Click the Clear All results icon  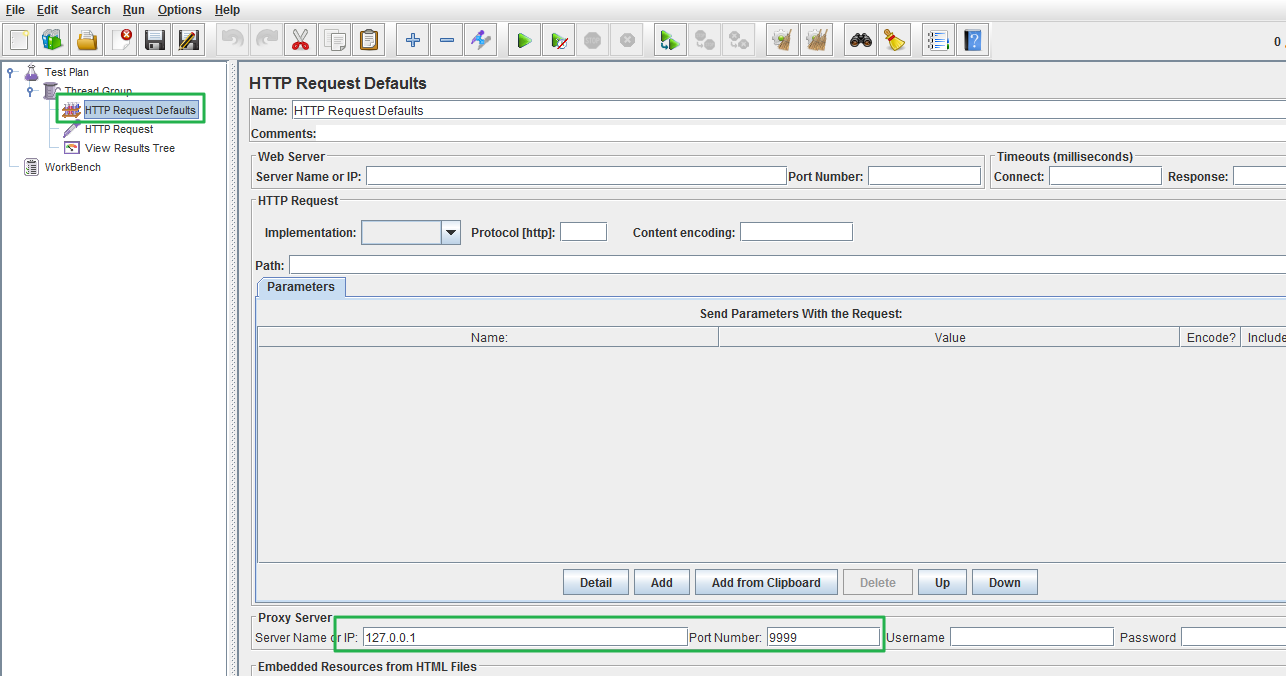tap(817, 41)
